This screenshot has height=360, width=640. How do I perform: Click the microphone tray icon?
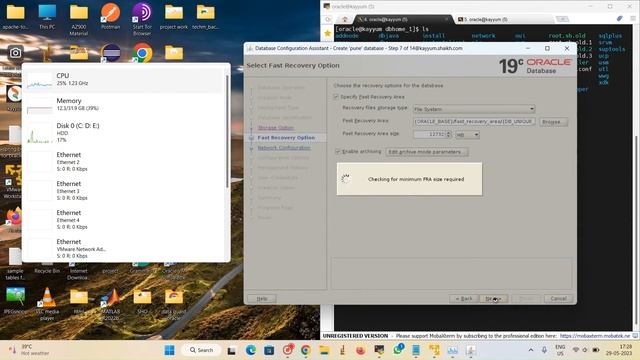tap(544, 350)
